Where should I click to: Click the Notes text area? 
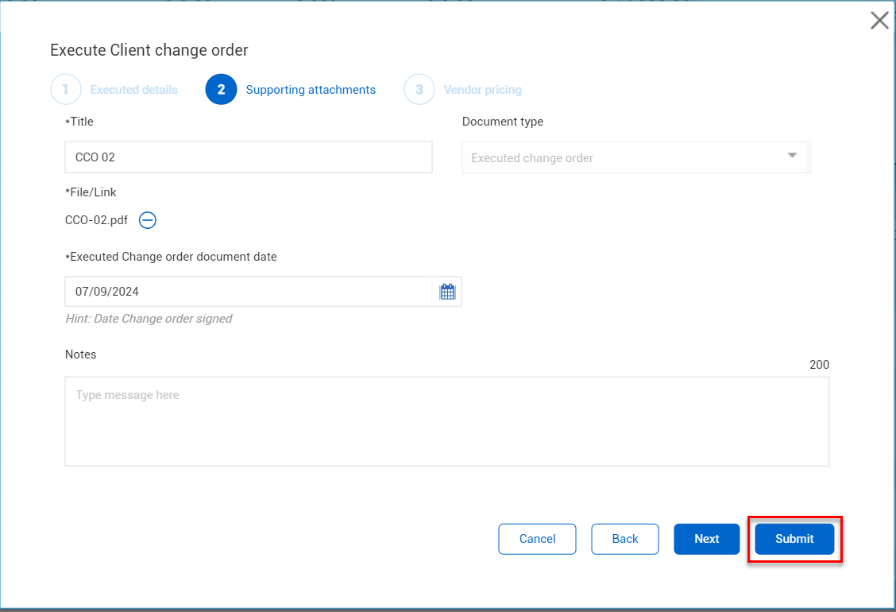(447, 421)
